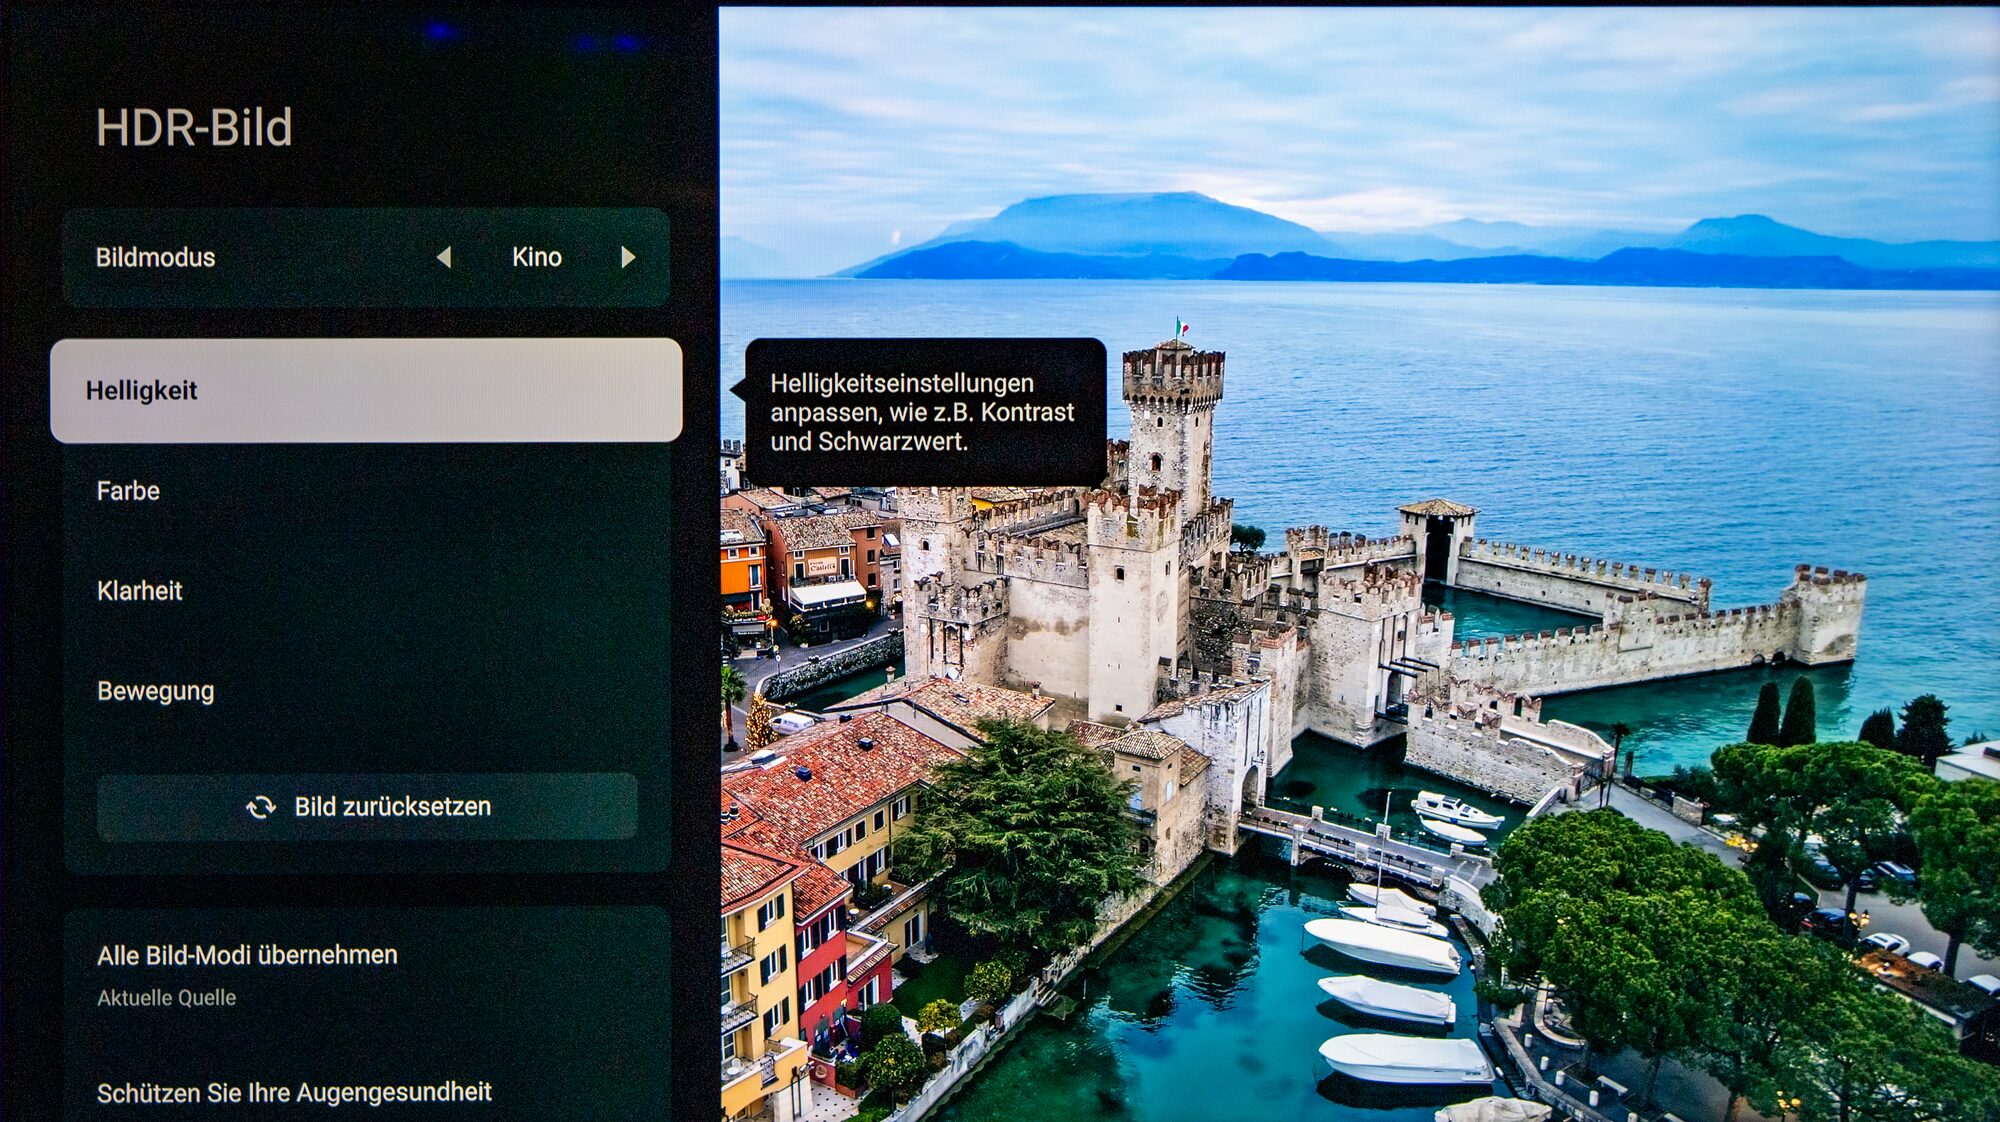Screen dimensions: 2000x1122
Task: Click the Kino picture mode value
Action: click(536, 257)
